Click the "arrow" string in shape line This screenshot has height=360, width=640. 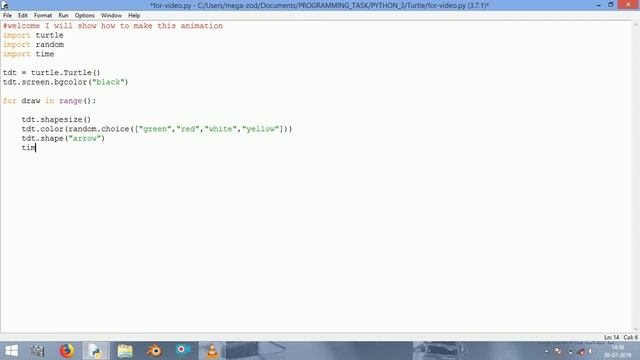84,138
